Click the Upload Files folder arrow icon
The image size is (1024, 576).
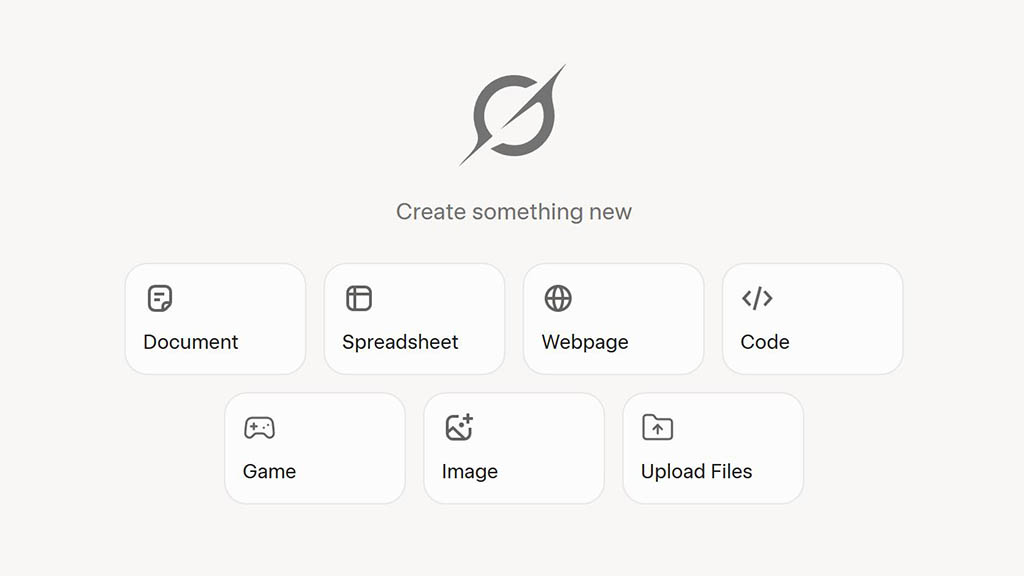coord(658,427)
